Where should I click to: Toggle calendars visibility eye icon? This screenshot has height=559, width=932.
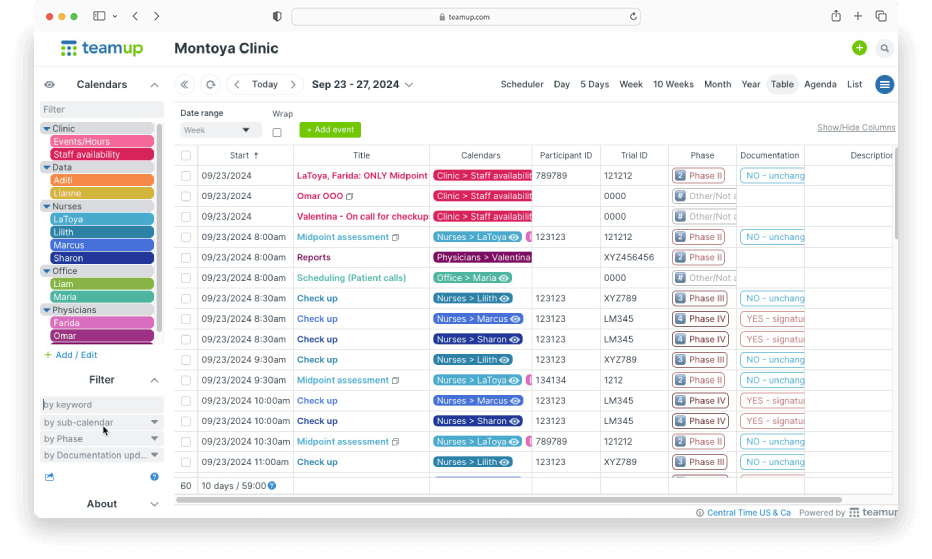50,85
